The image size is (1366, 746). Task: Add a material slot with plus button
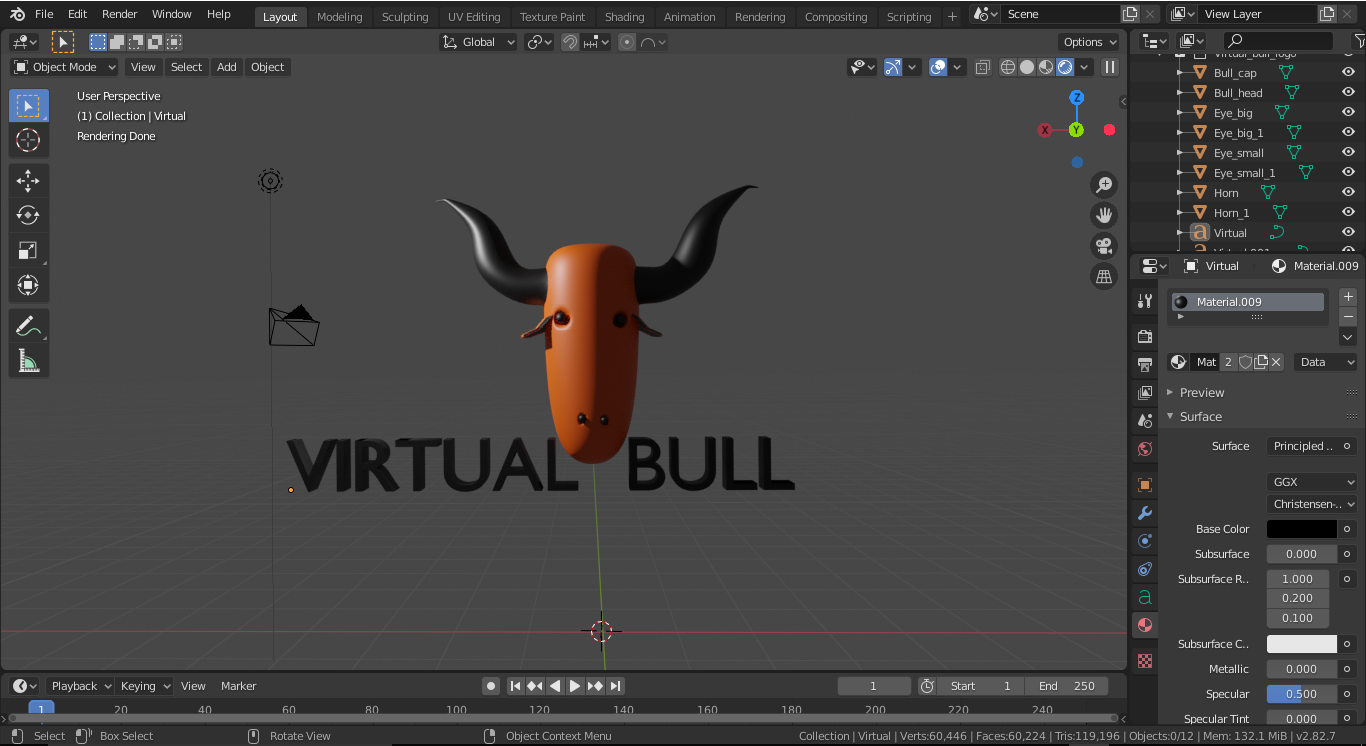(1348, 297)
